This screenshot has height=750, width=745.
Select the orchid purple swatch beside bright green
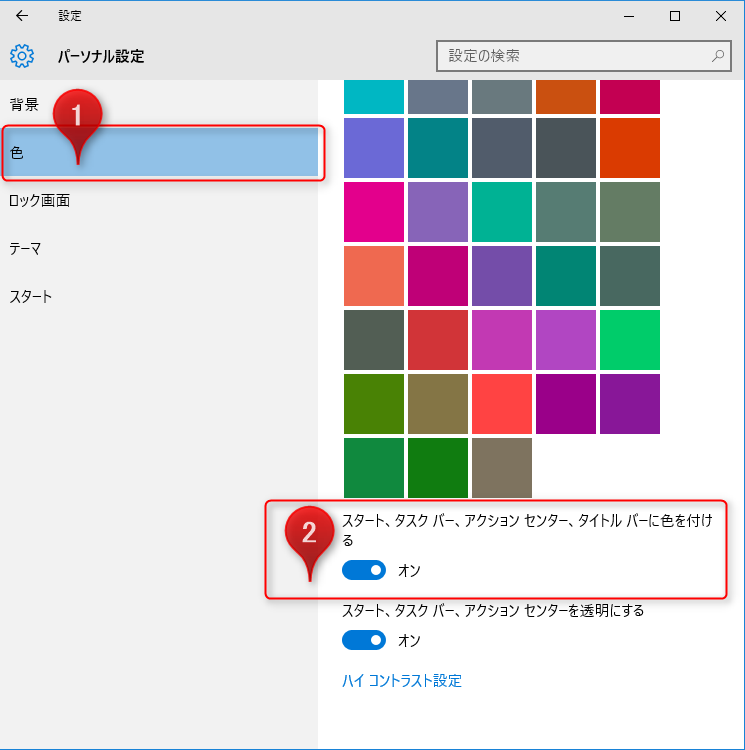point(566,340)
